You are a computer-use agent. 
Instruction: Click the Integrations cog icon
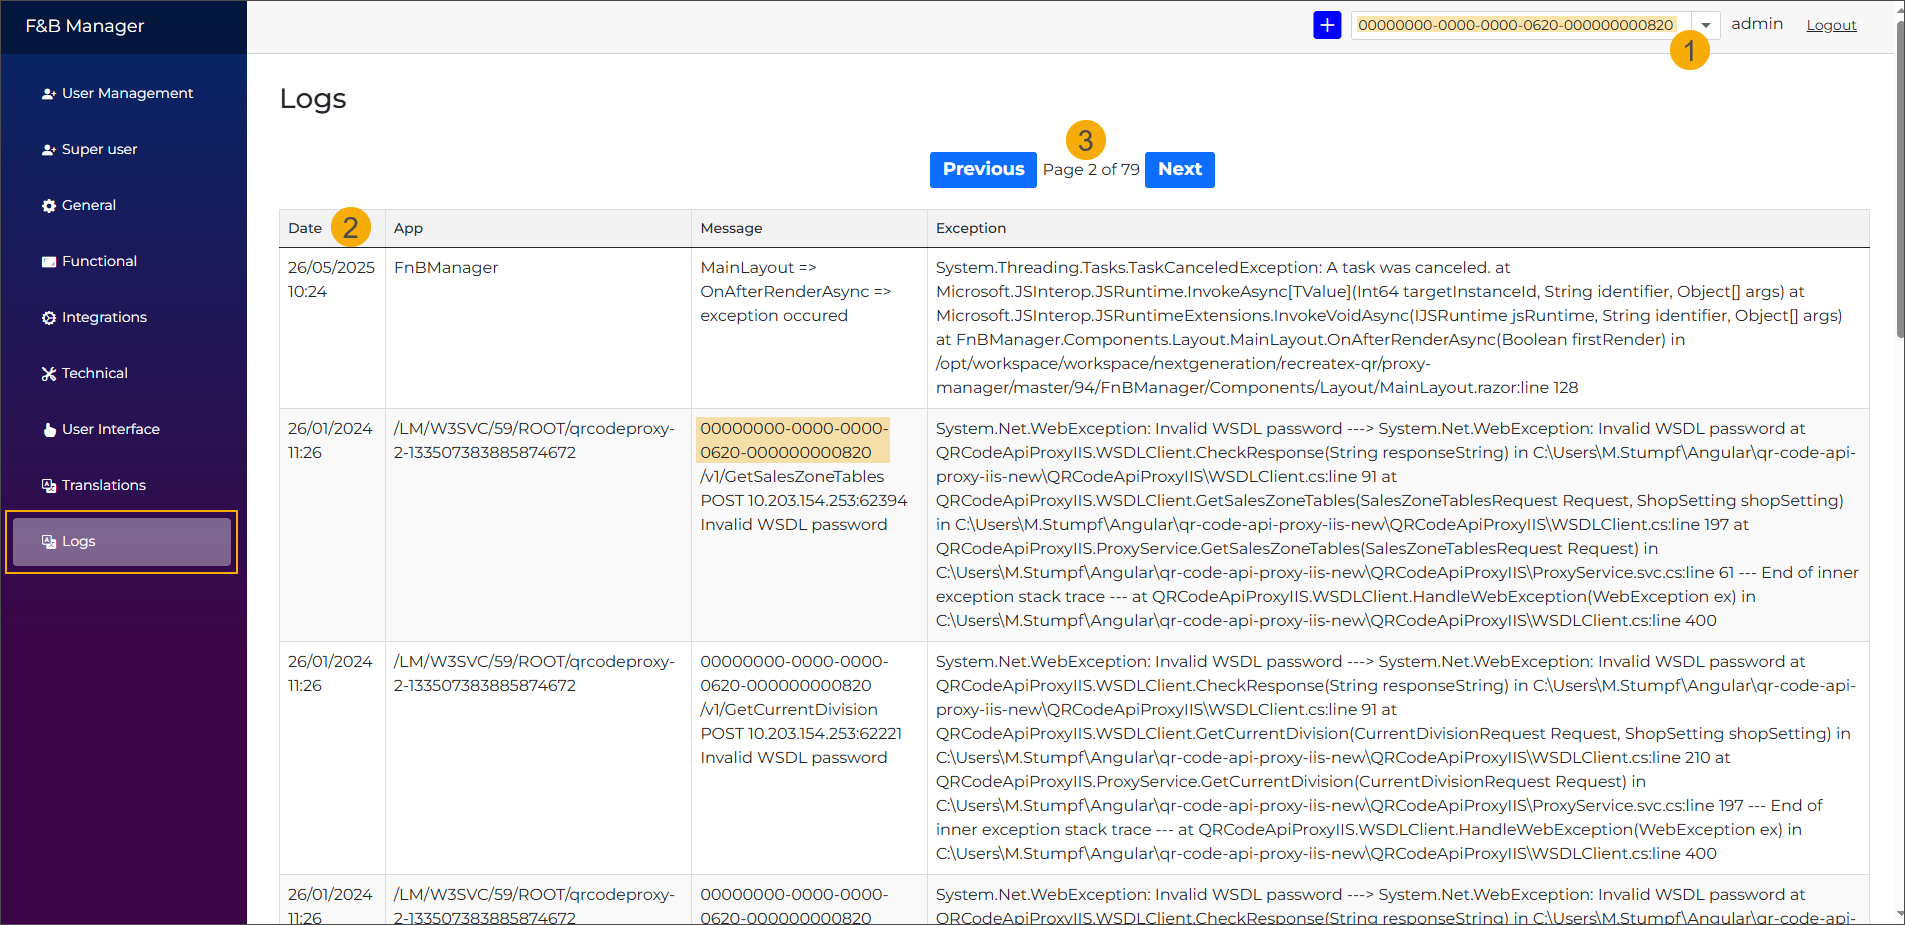tap(48, 318)
